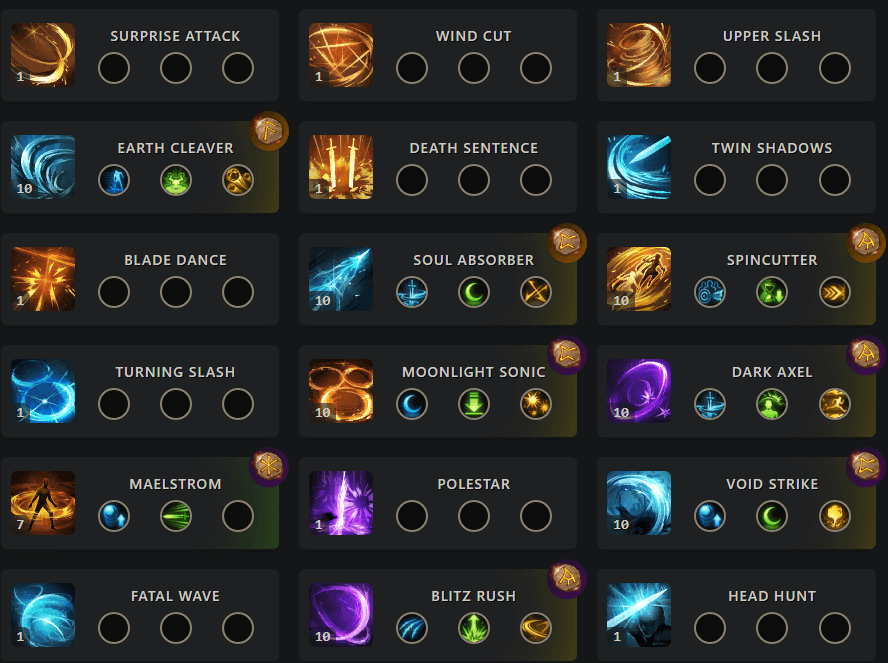Screen dimensions: 888x663
Task: Click the Earth Cleaver skill icon
Action: (x=43, y=167)
